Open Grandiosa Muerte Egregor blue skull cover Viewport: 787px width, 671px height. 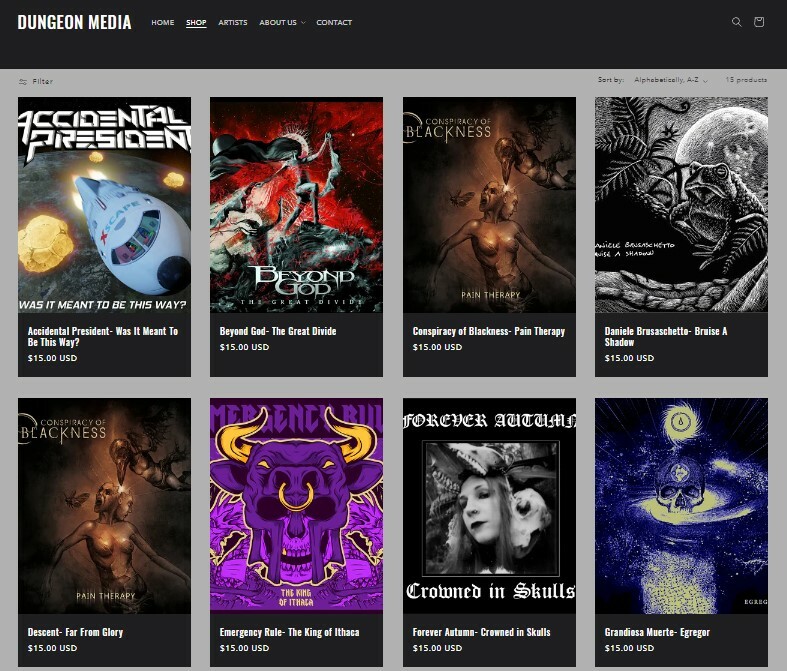[x=681, y=506]
